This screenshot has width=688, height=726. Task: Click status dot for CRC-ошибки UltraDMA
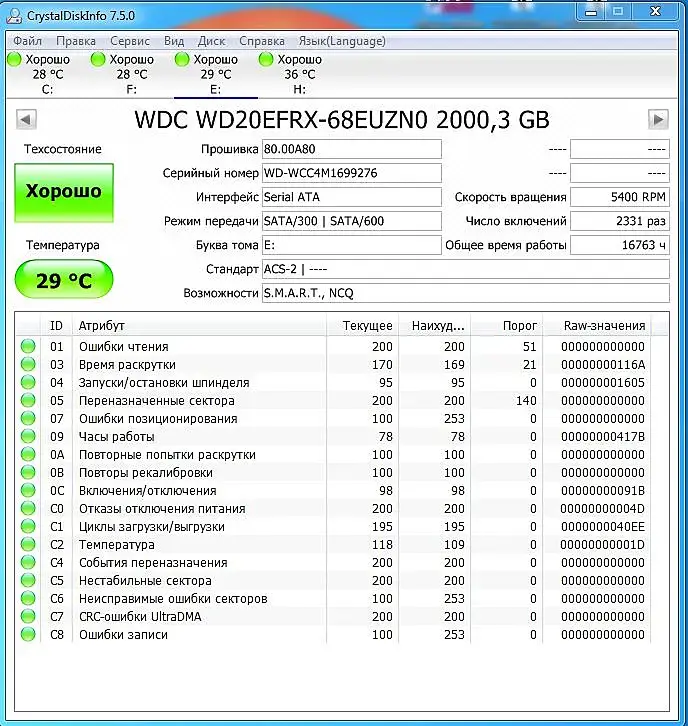click(x=28, y=616)
